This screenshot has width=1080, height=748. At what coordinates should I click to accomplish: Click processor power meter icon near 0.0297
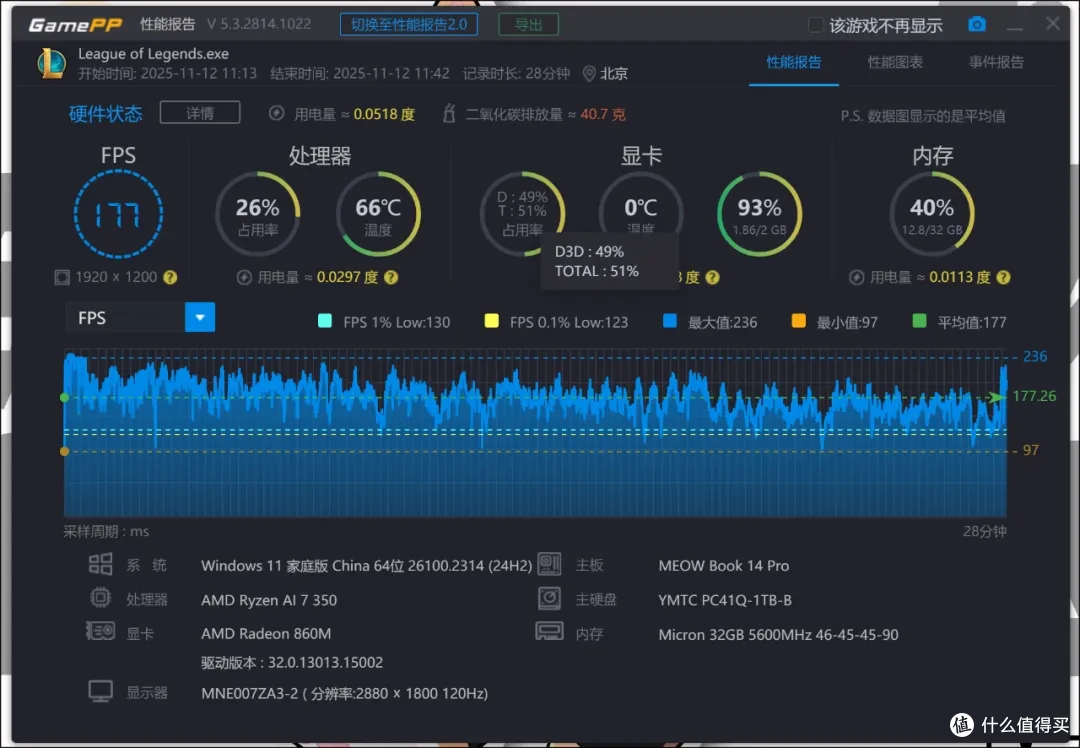244,278
